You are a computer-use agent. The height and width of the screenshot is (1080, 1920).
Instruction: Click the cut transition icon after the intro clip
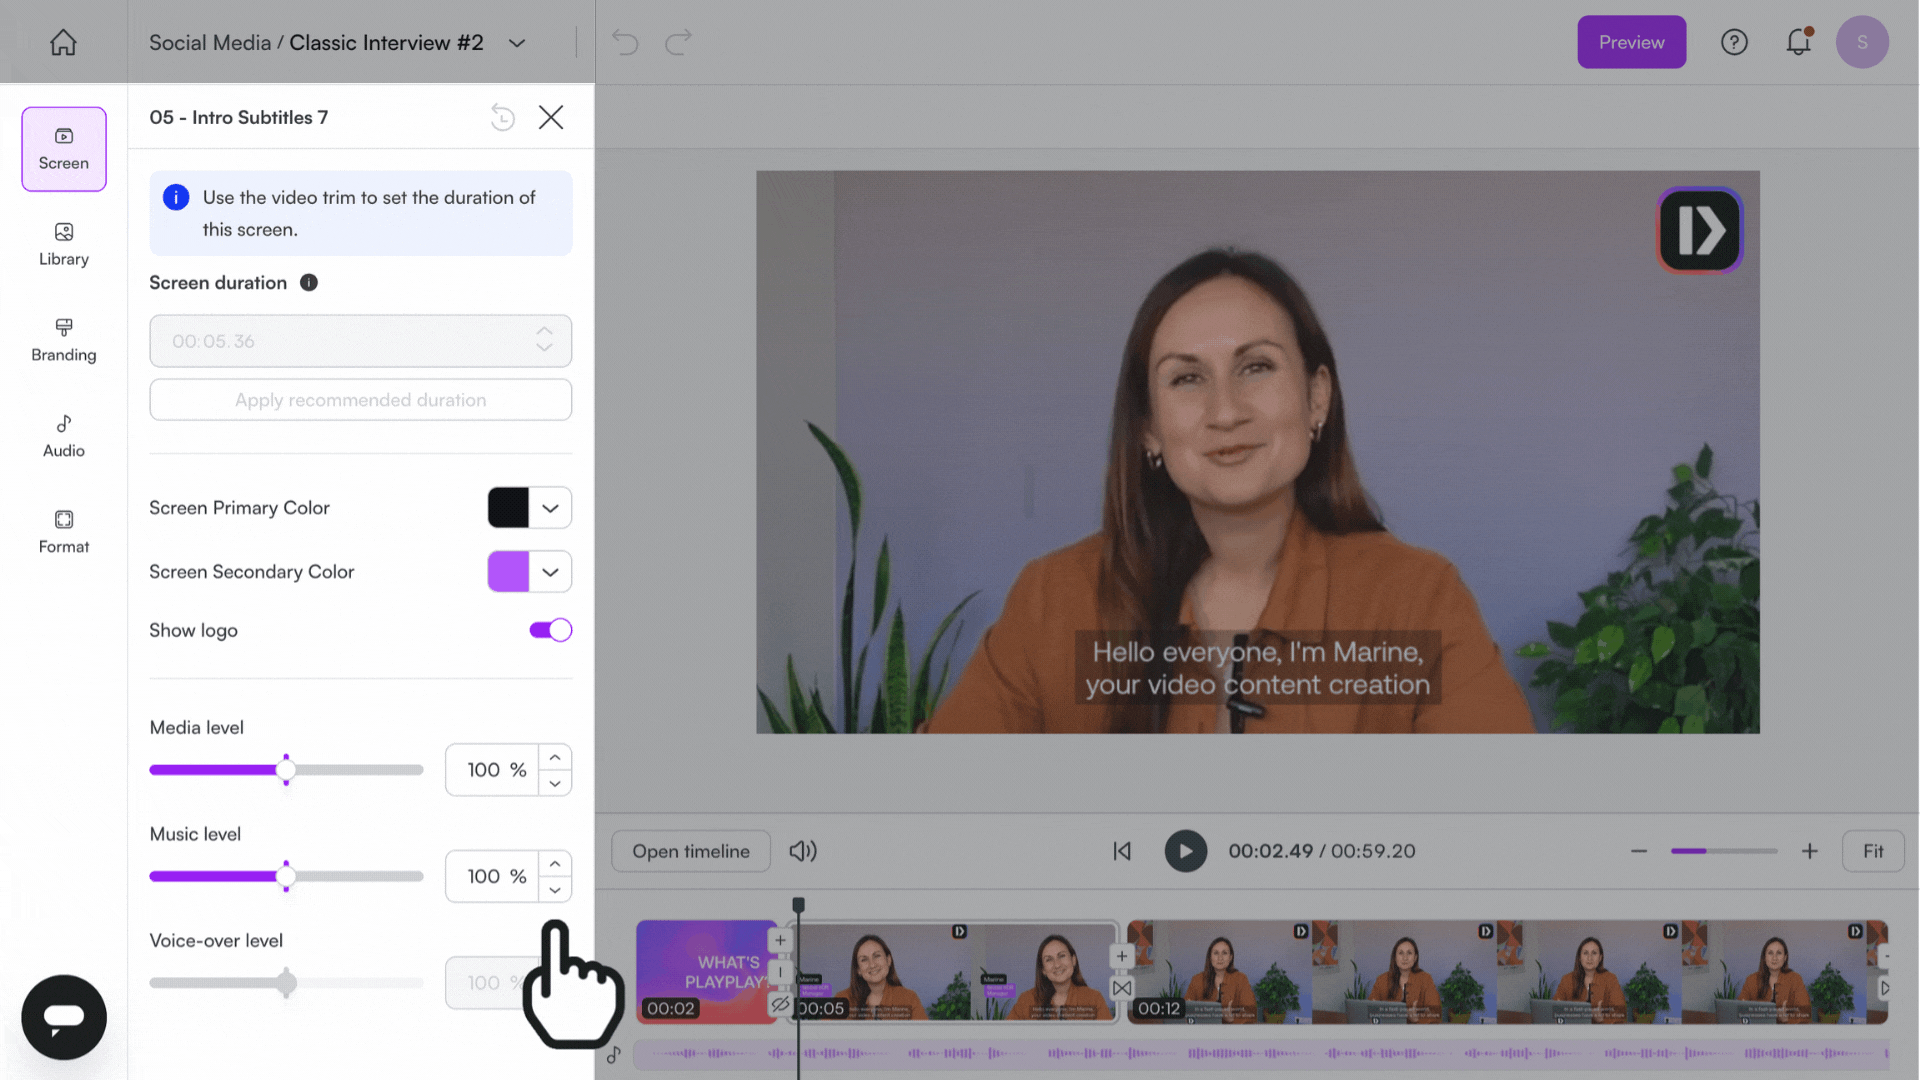pyautogui.click(x=780, y=972)
